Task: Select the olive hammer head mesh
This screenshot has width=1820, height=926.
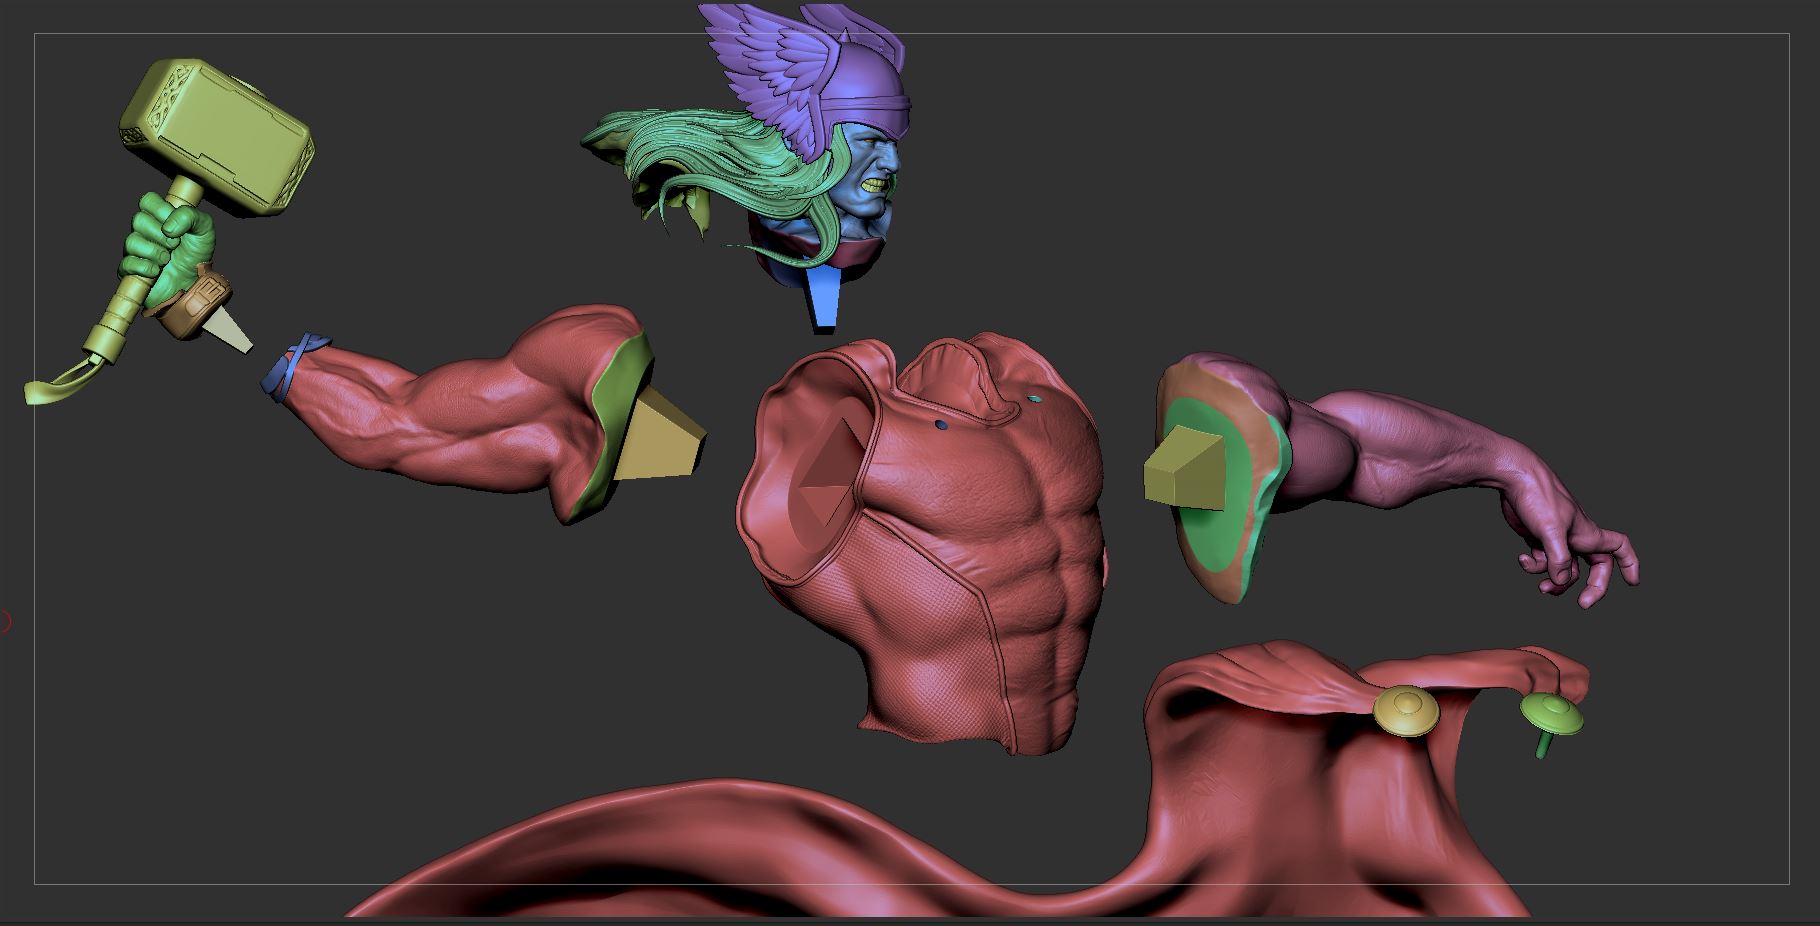Action: [215, 138]
